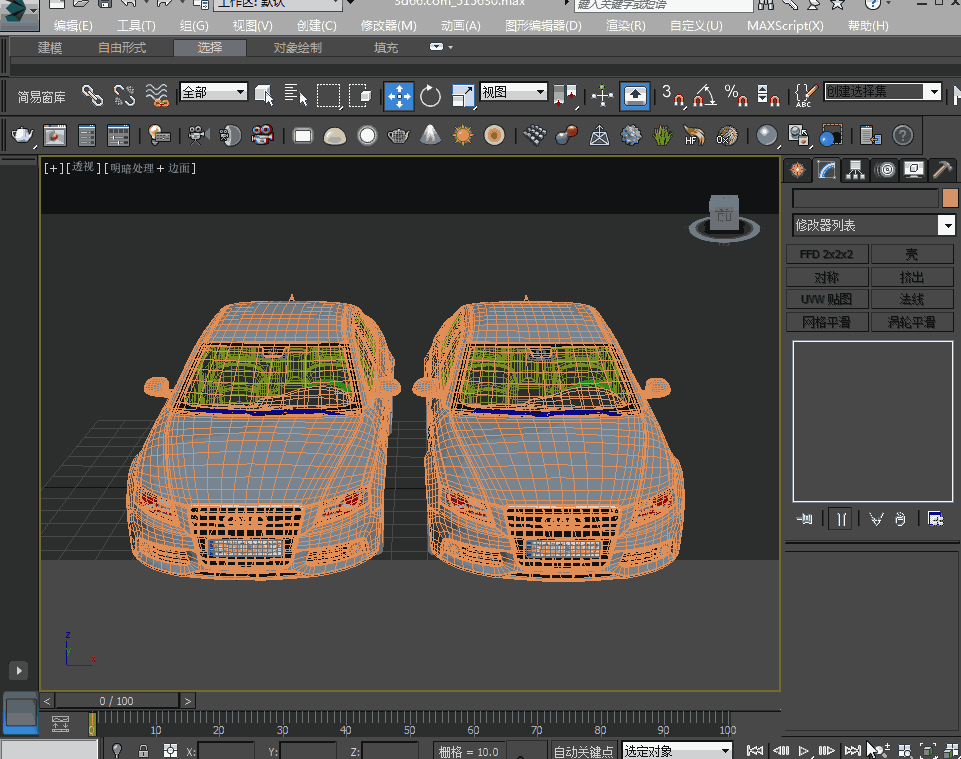This screenshot has height=759, width=961.
Task: Toggle the selection lock padlock
Action: click(x=144, y=751)
